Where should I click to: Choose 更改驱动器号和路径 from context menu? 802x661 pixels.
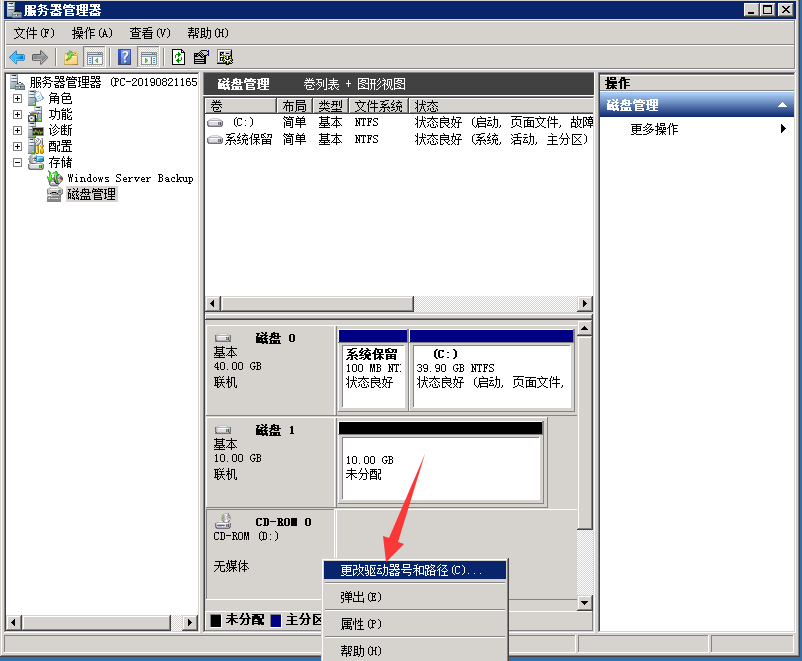(x=410, y=570)
